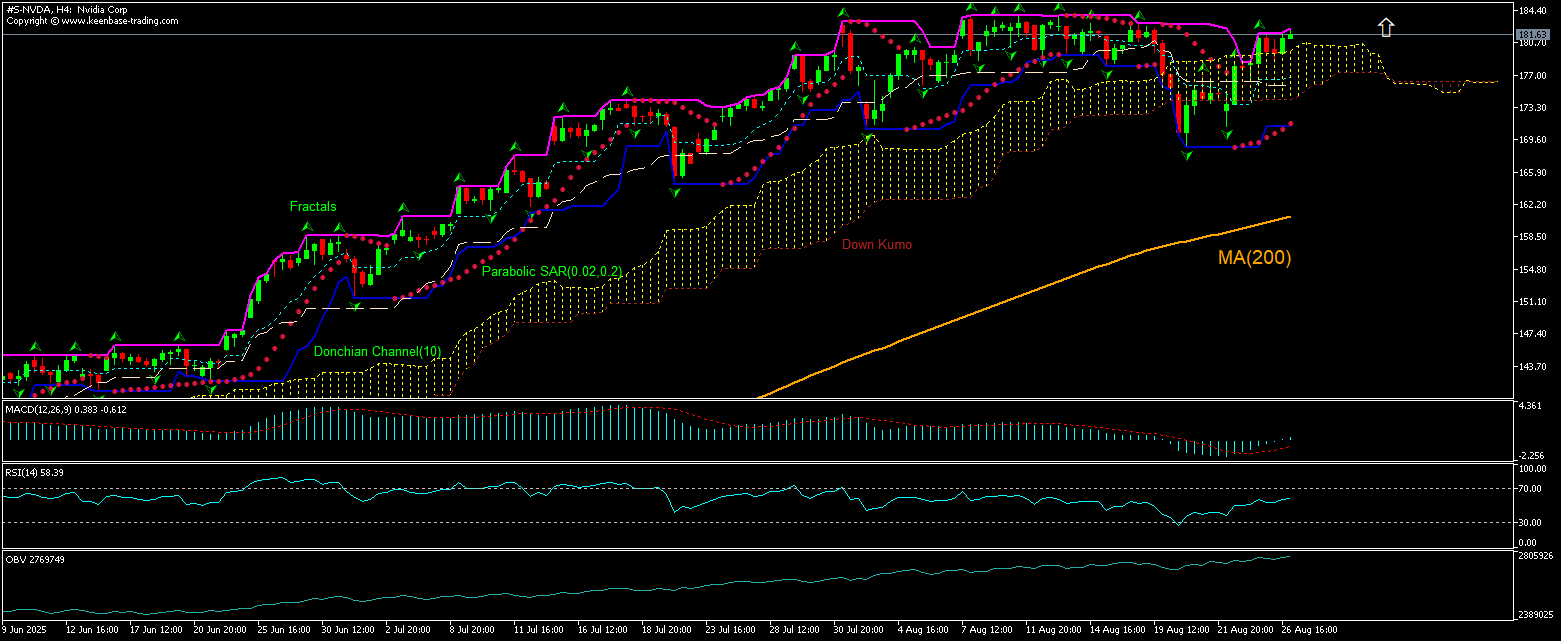
Task: Click the green Fractals label
Action: tap(313, 207)
